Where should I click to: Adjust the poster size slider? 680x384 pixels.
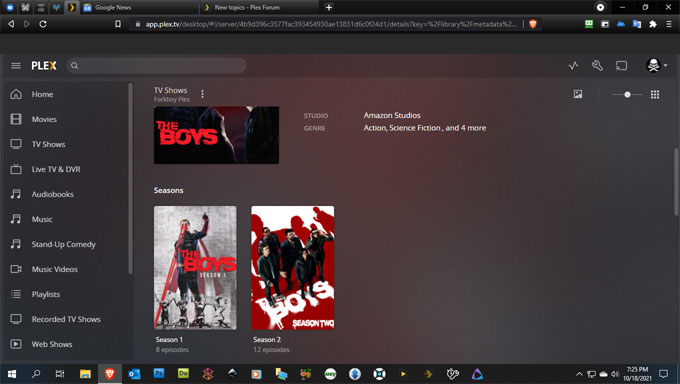[x=627, y=94]
